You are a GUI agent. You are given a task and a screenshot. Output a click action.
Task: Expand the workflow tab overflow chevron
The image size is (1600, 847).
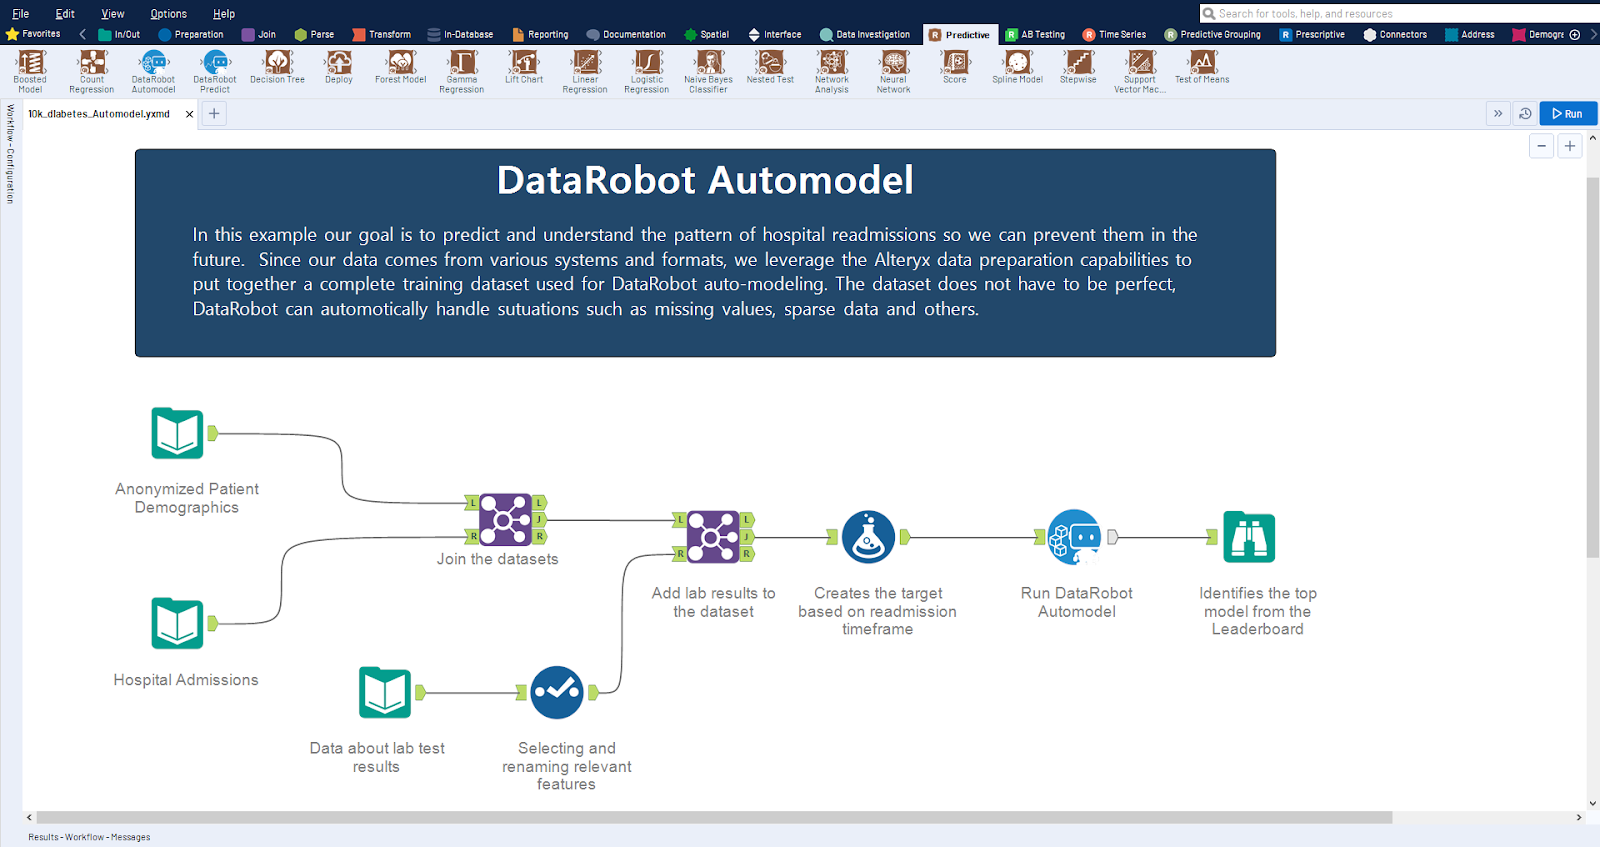click(x=1498, y=114)
